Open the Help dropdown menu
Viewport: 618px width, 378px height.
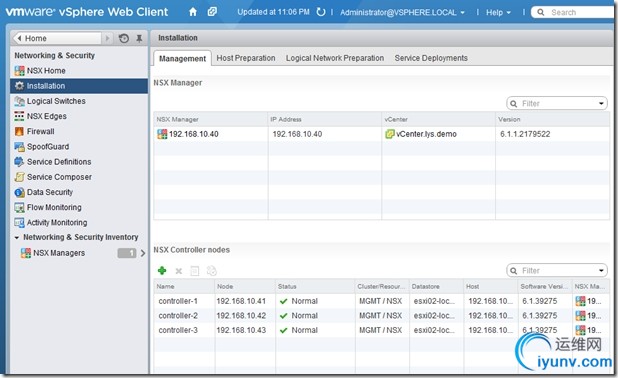(498, 13)
